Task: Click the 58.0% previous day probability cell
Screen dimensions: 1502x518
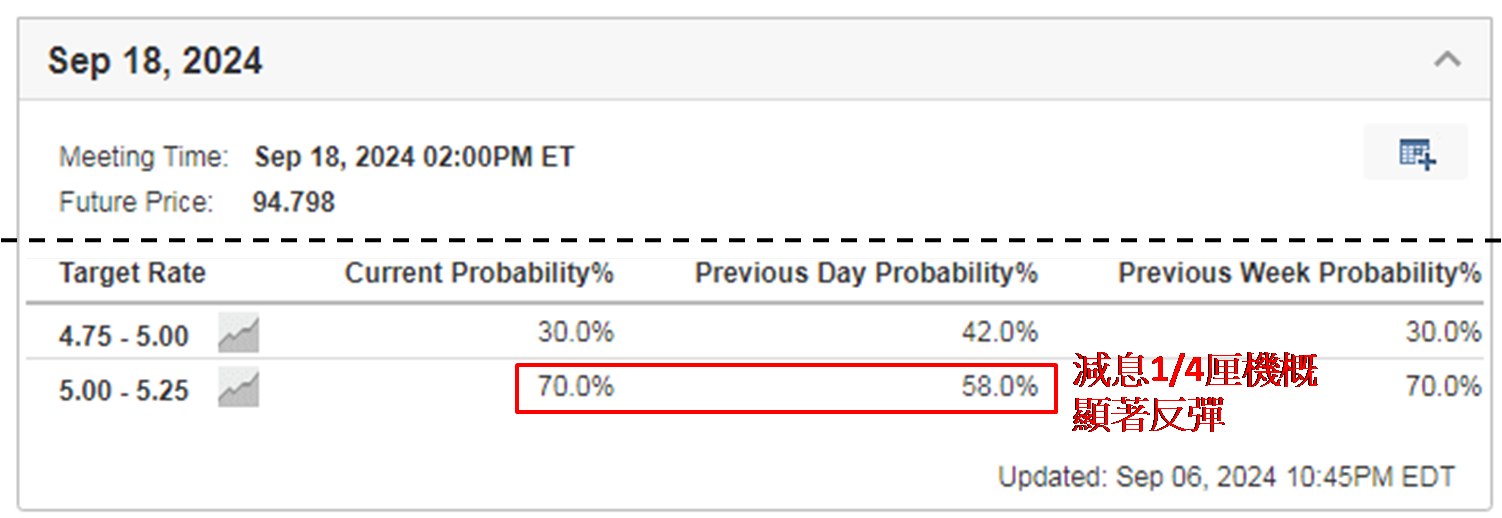Action: pyautogui.click(x=999, y=387)
